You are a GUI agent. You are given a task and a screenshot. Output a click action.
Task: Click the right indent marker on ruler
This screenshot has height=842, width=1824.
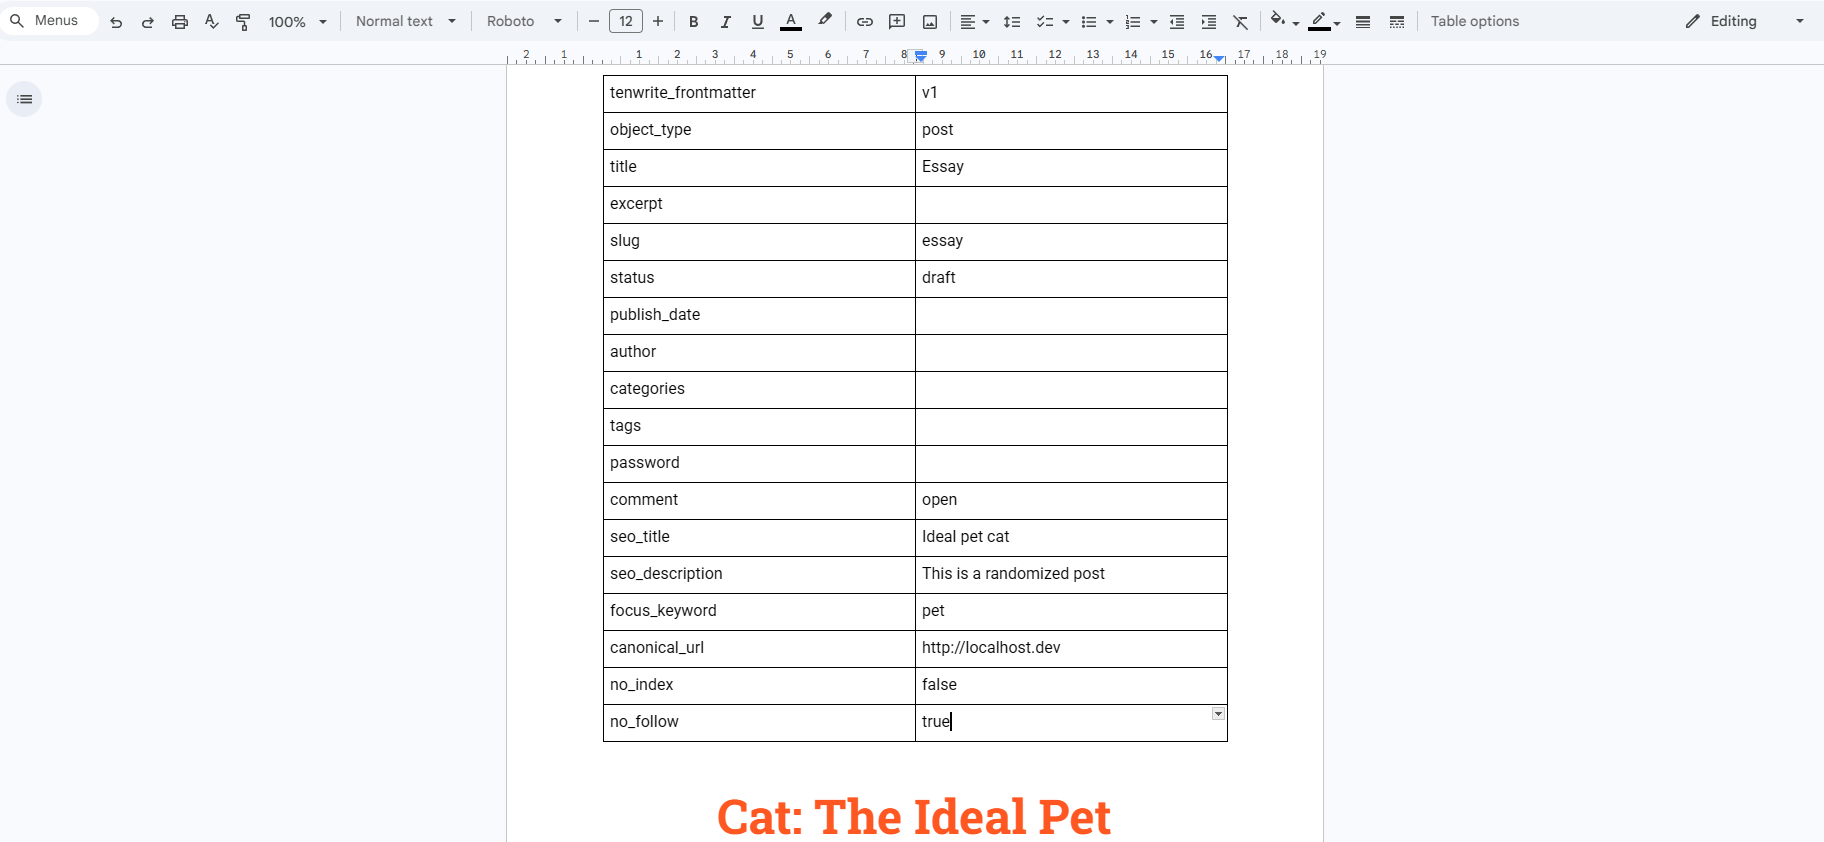1219,59
